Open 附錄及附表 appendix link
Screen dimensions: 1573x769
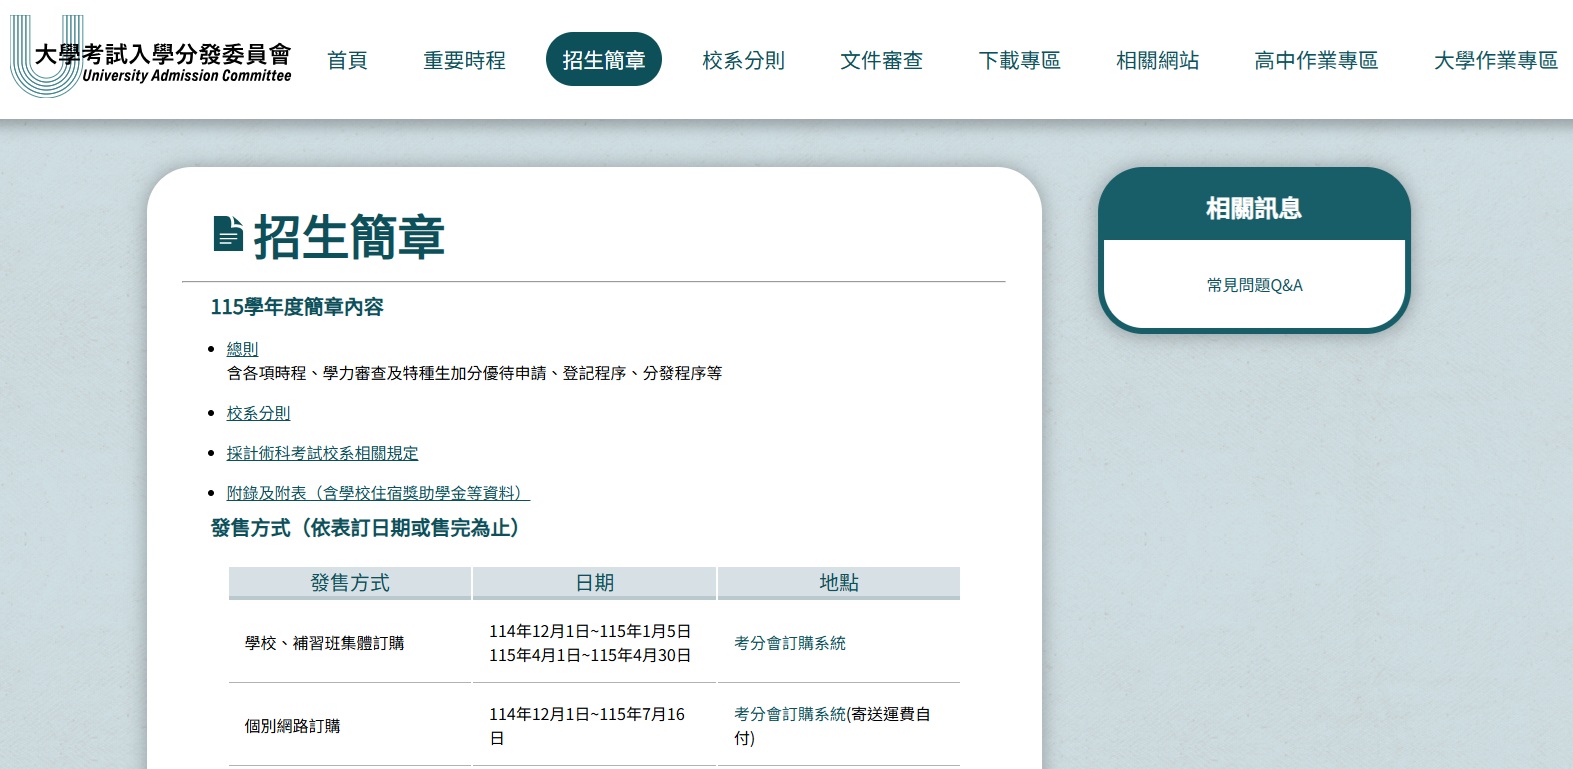click(x=377, y=493)
